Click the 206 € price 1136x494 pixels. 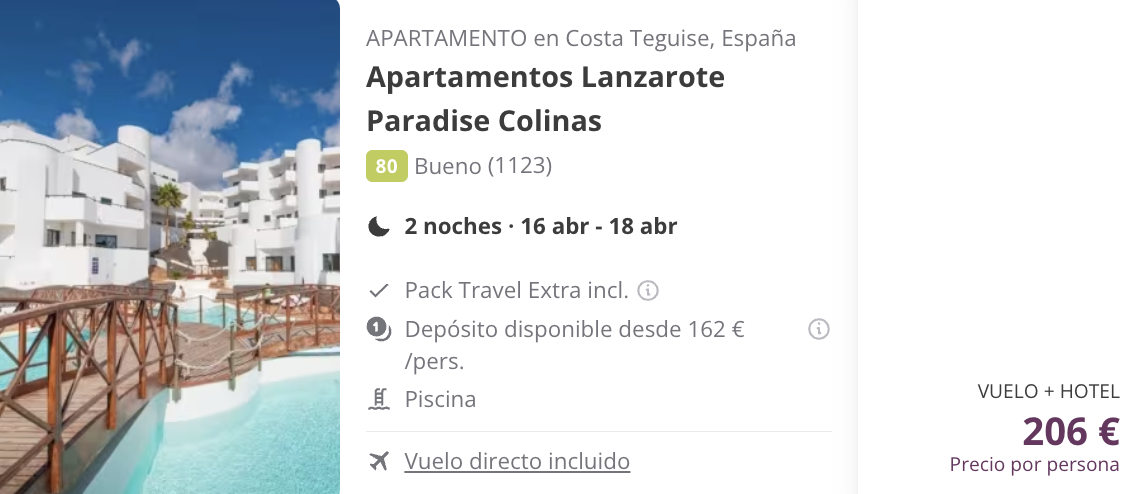[1071, 432]
